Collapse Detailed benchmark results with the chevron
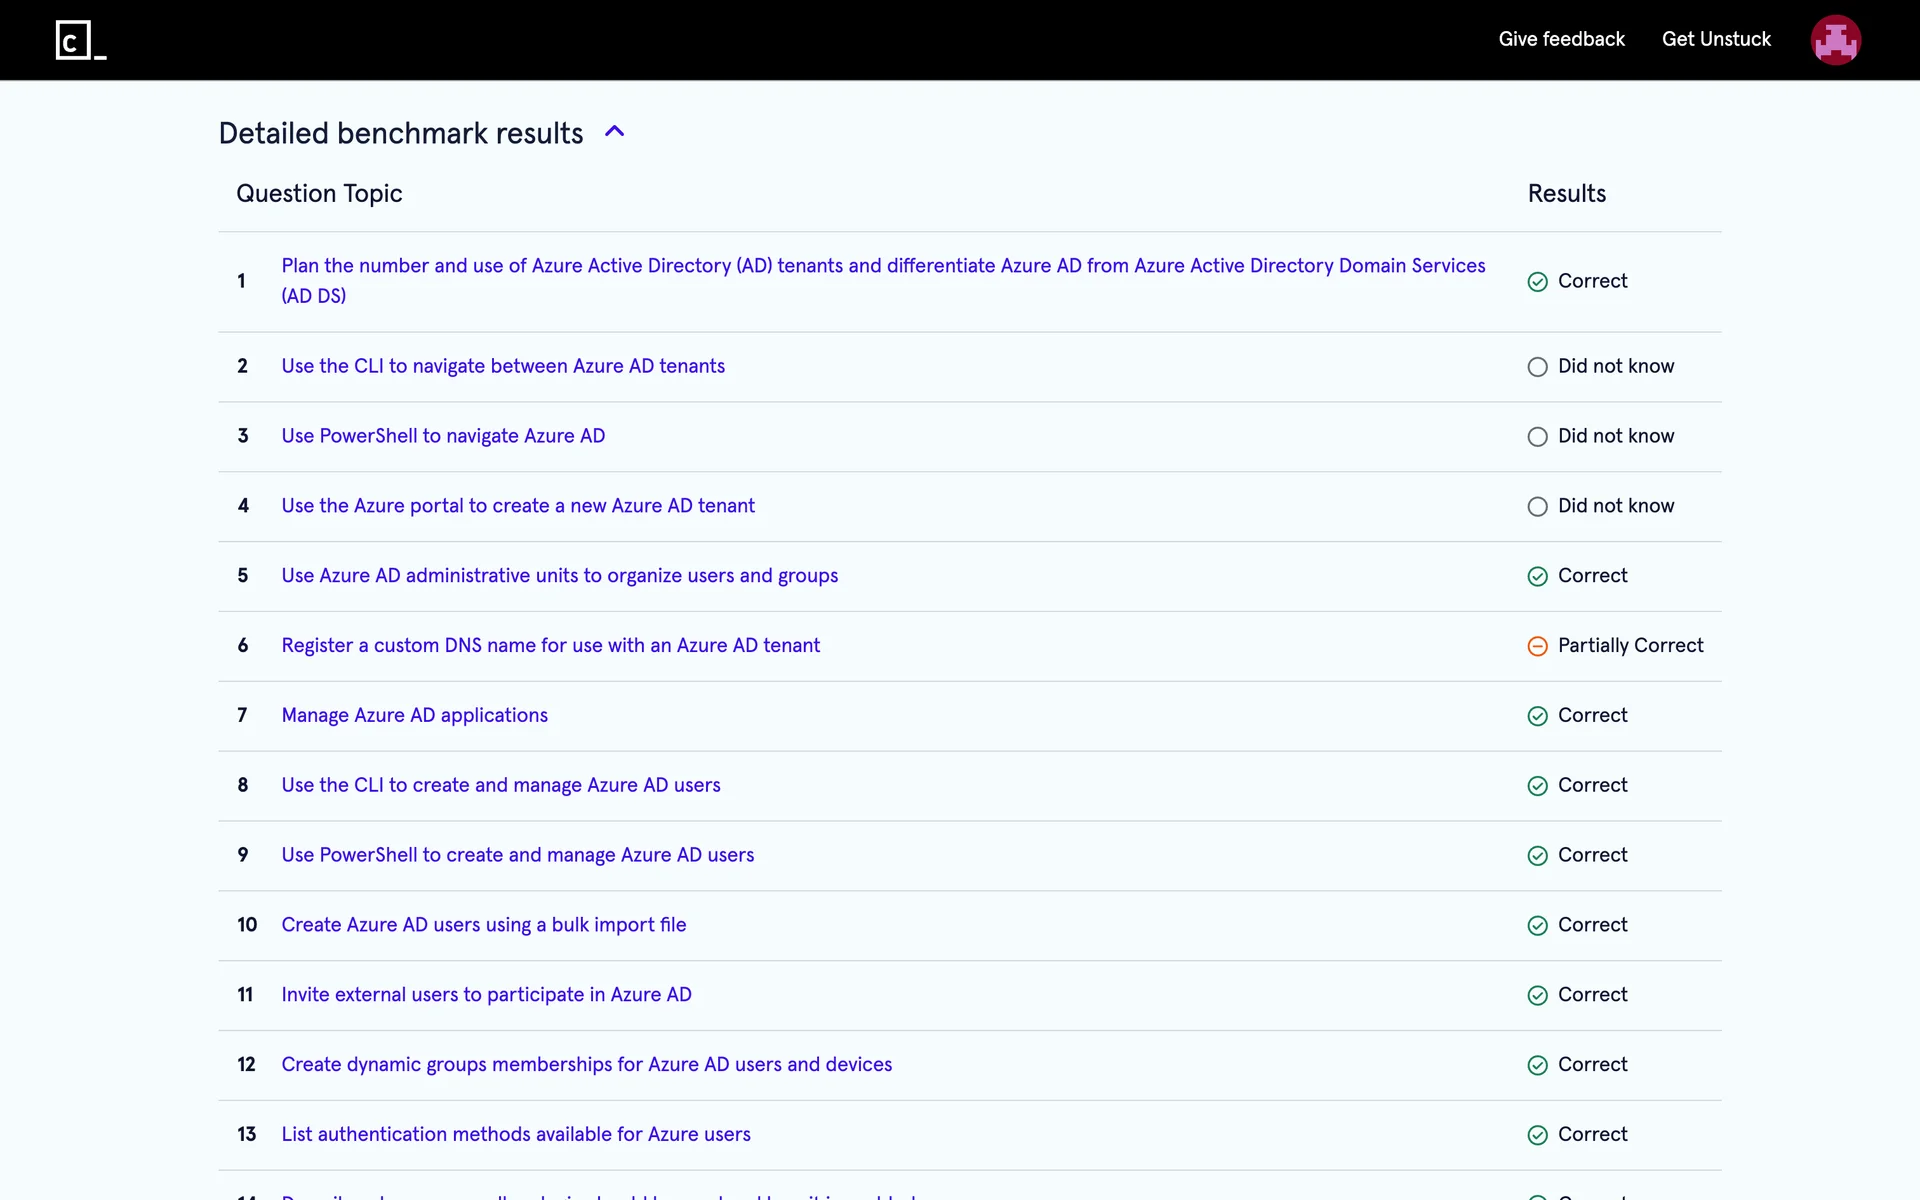The width and height of the screenshot is (1920, 1200). tap(615, 132)
